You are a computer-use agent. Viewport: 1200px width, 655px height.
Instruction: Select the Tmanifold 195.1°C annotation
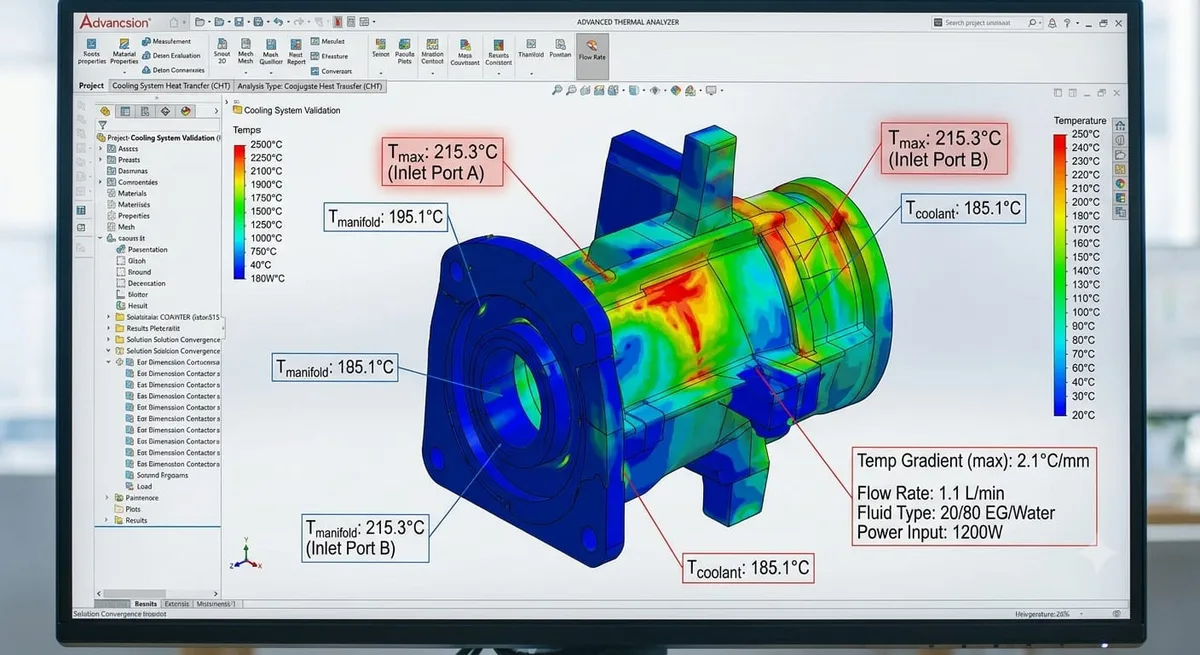[x=386, y=217]
